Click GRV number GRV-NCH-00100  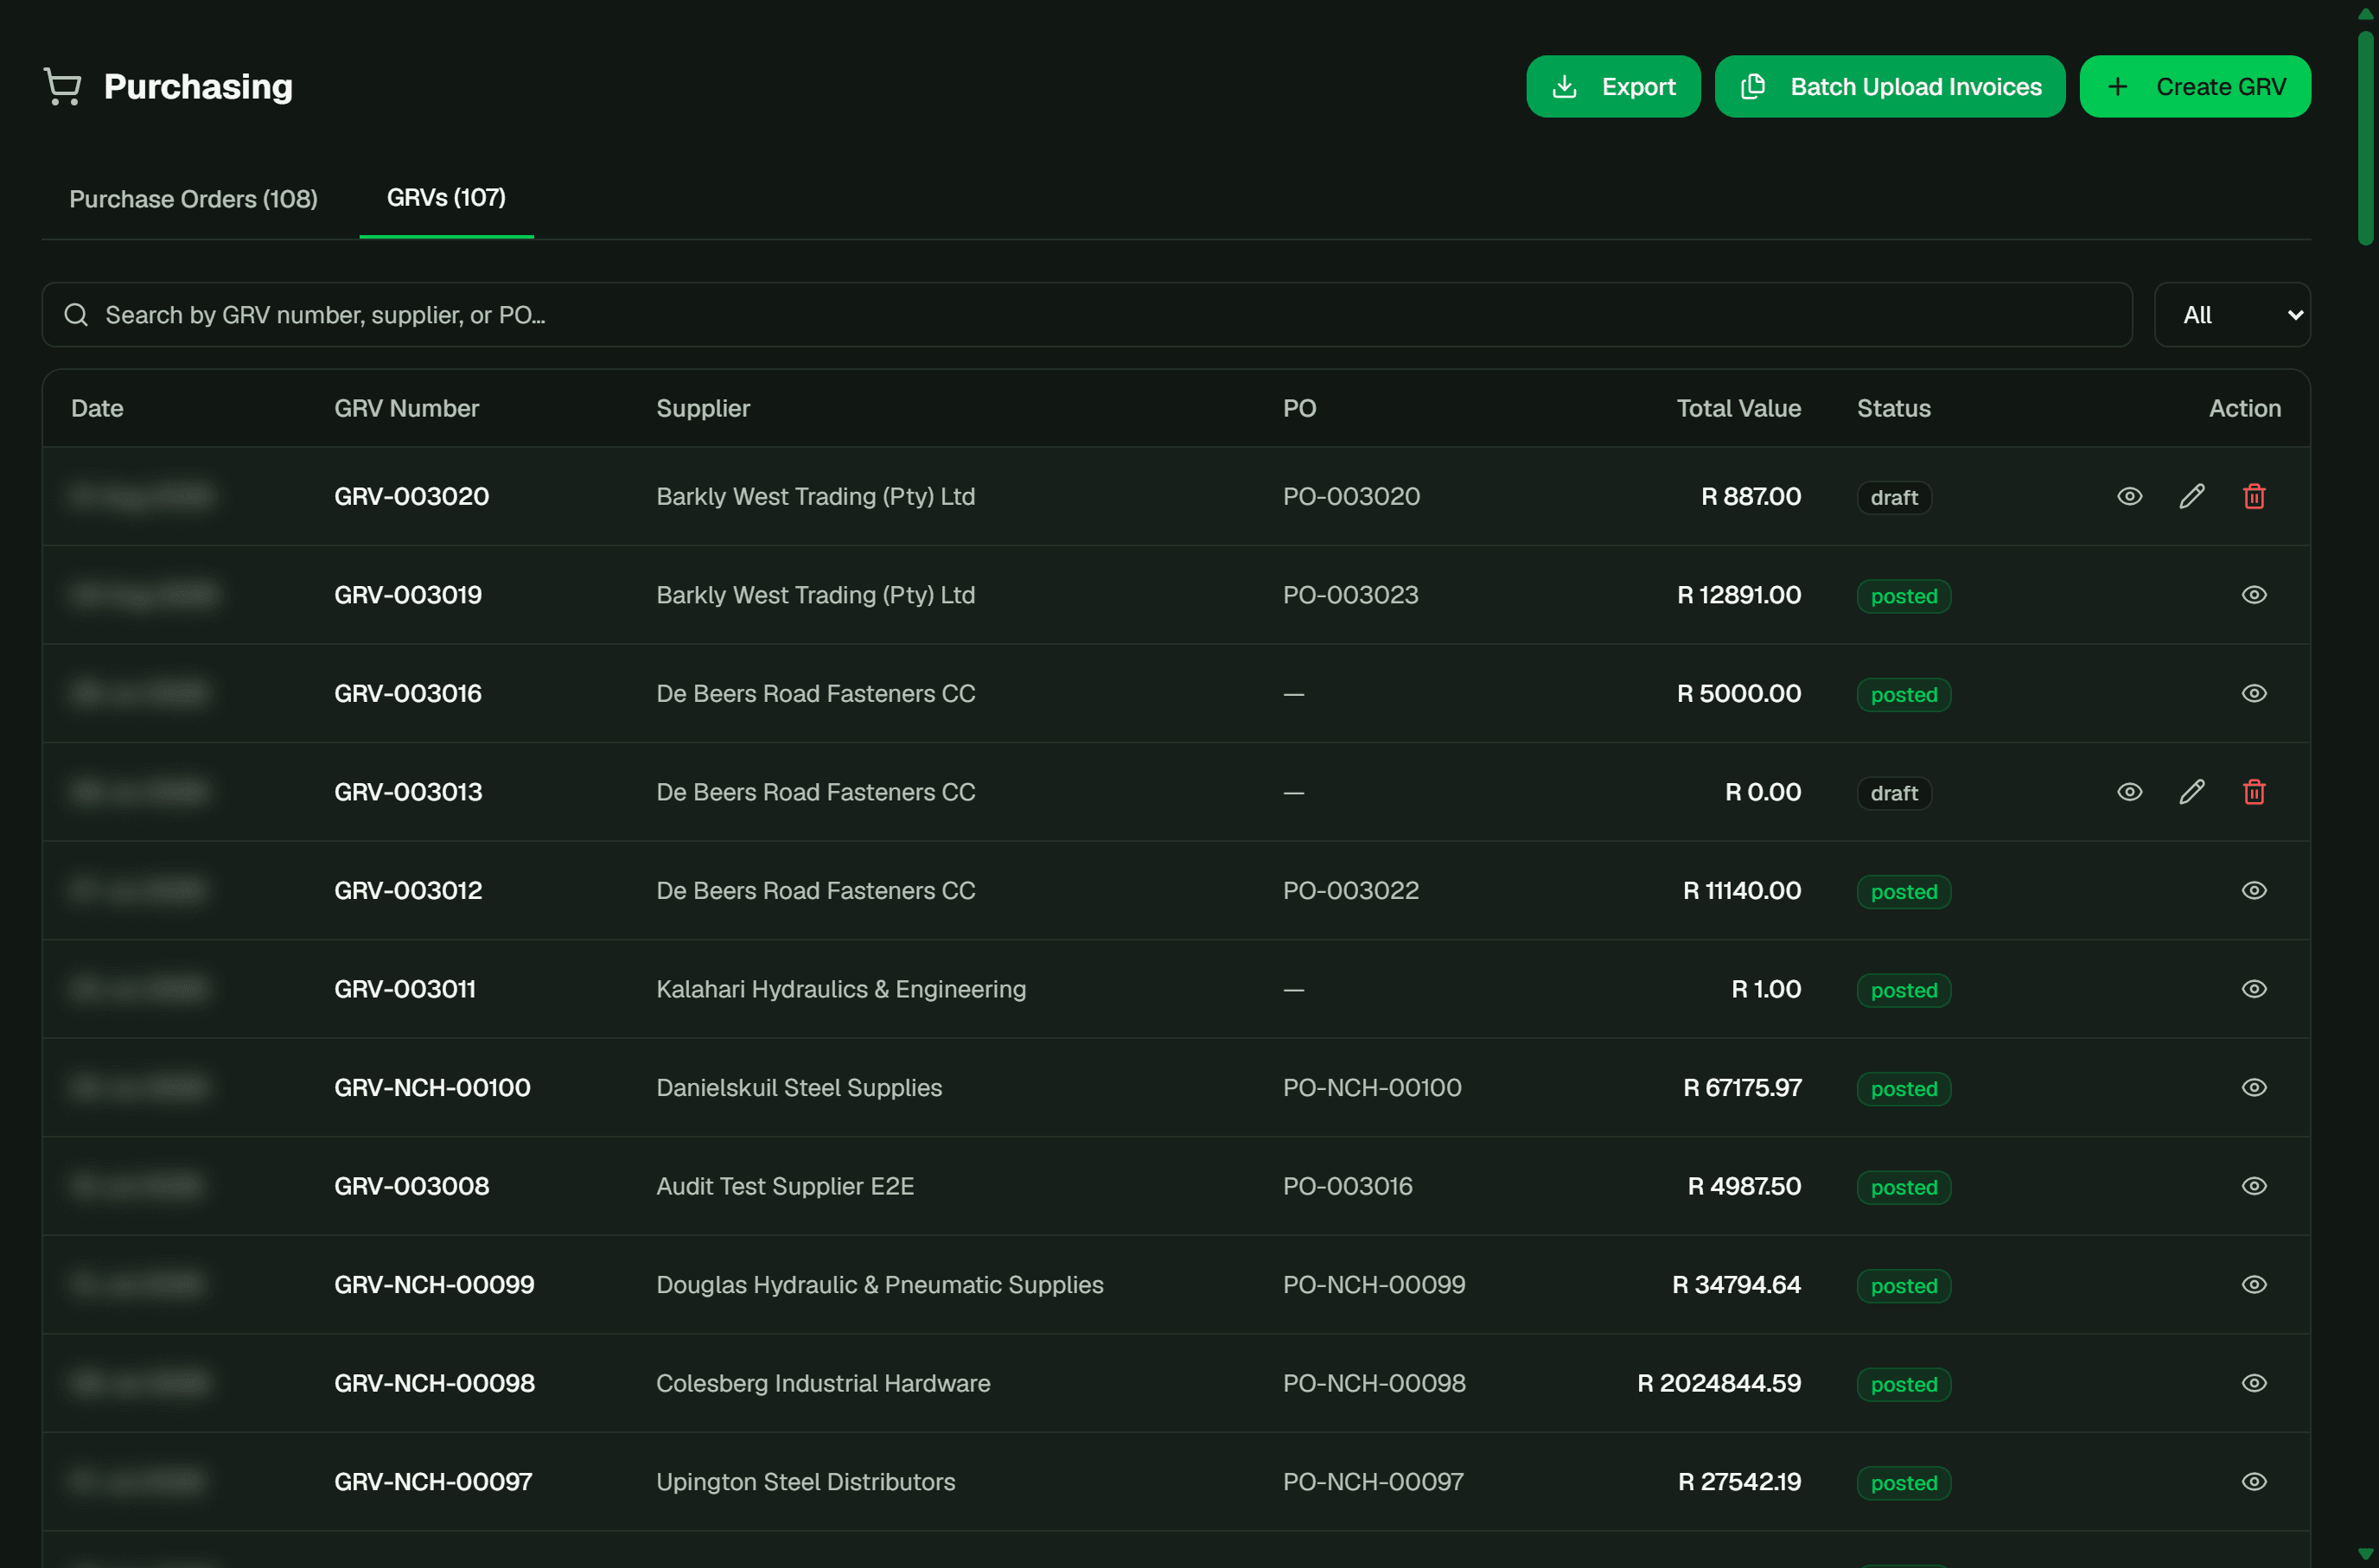pyautogui.click(x=432, y=1087)
